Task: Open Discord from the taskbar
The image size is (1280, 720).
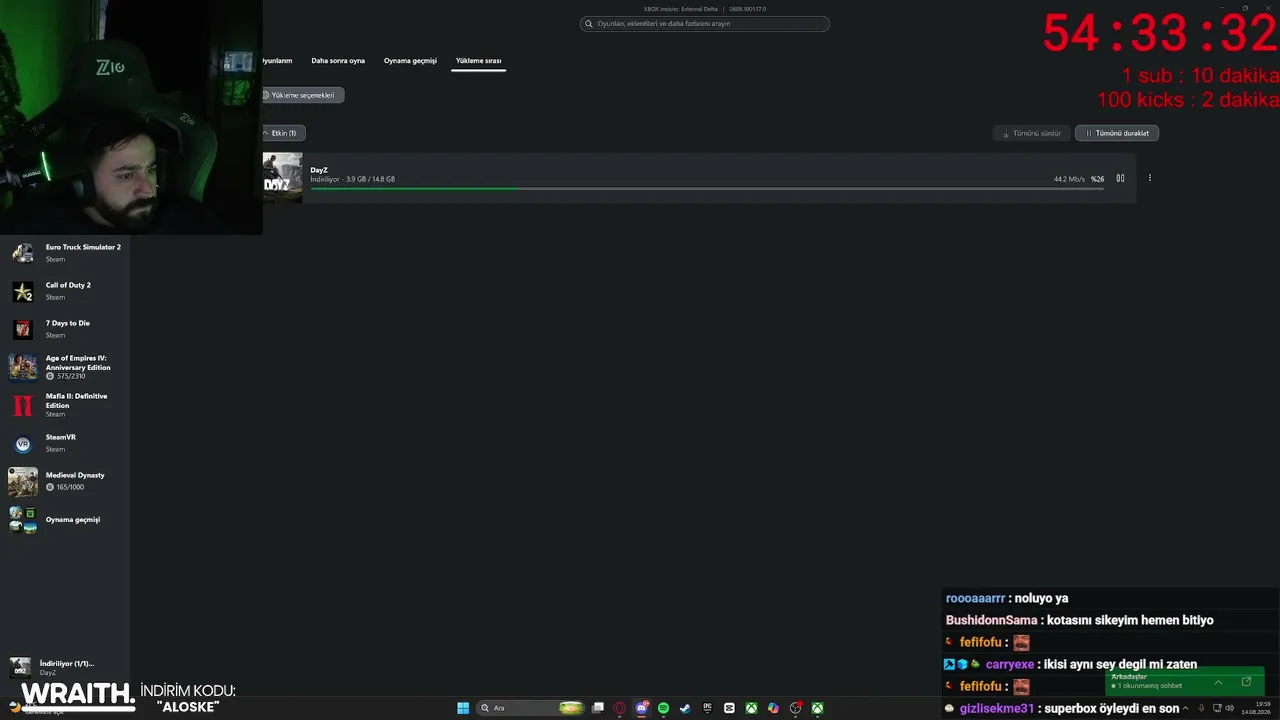Action: pyautogui.click(x=642, y=708)
